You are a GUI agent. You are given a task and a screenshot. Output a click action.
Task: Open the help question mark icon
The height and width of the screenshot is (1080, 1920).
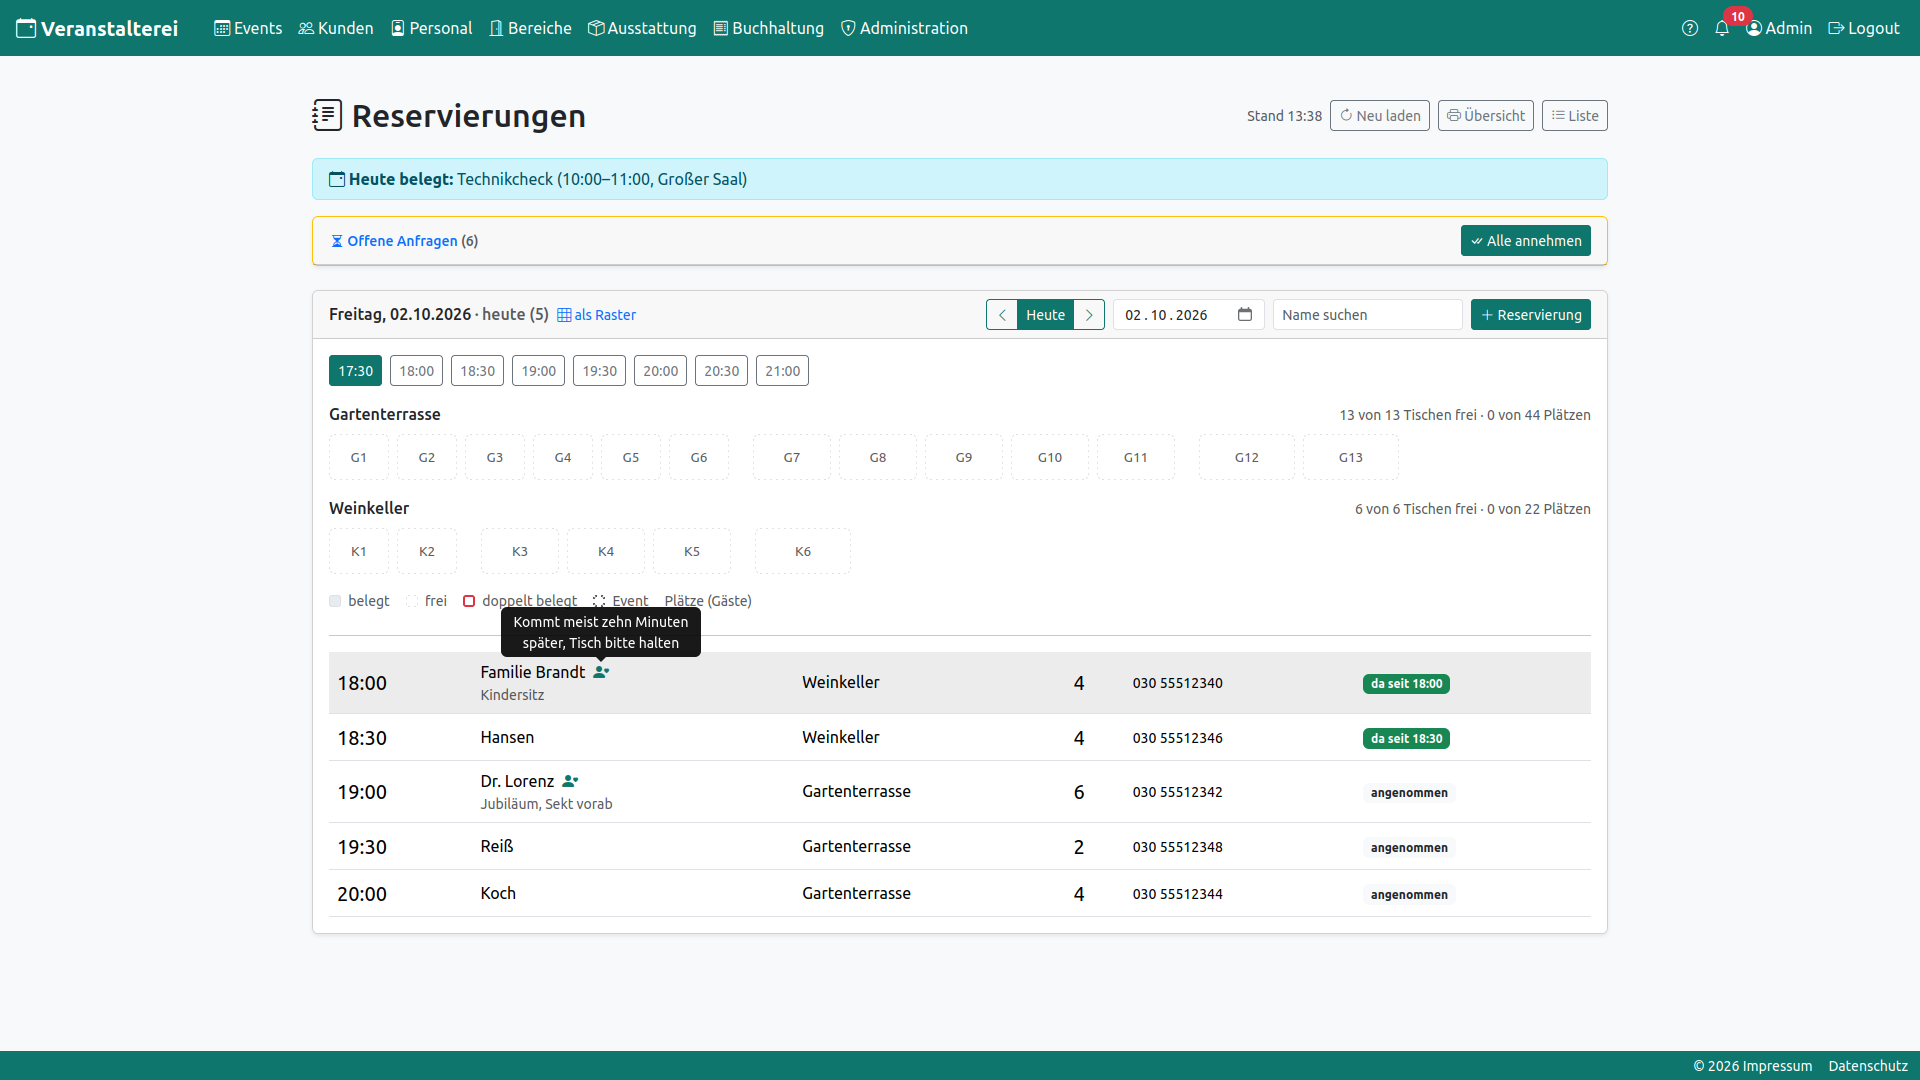coord(1690,28)
